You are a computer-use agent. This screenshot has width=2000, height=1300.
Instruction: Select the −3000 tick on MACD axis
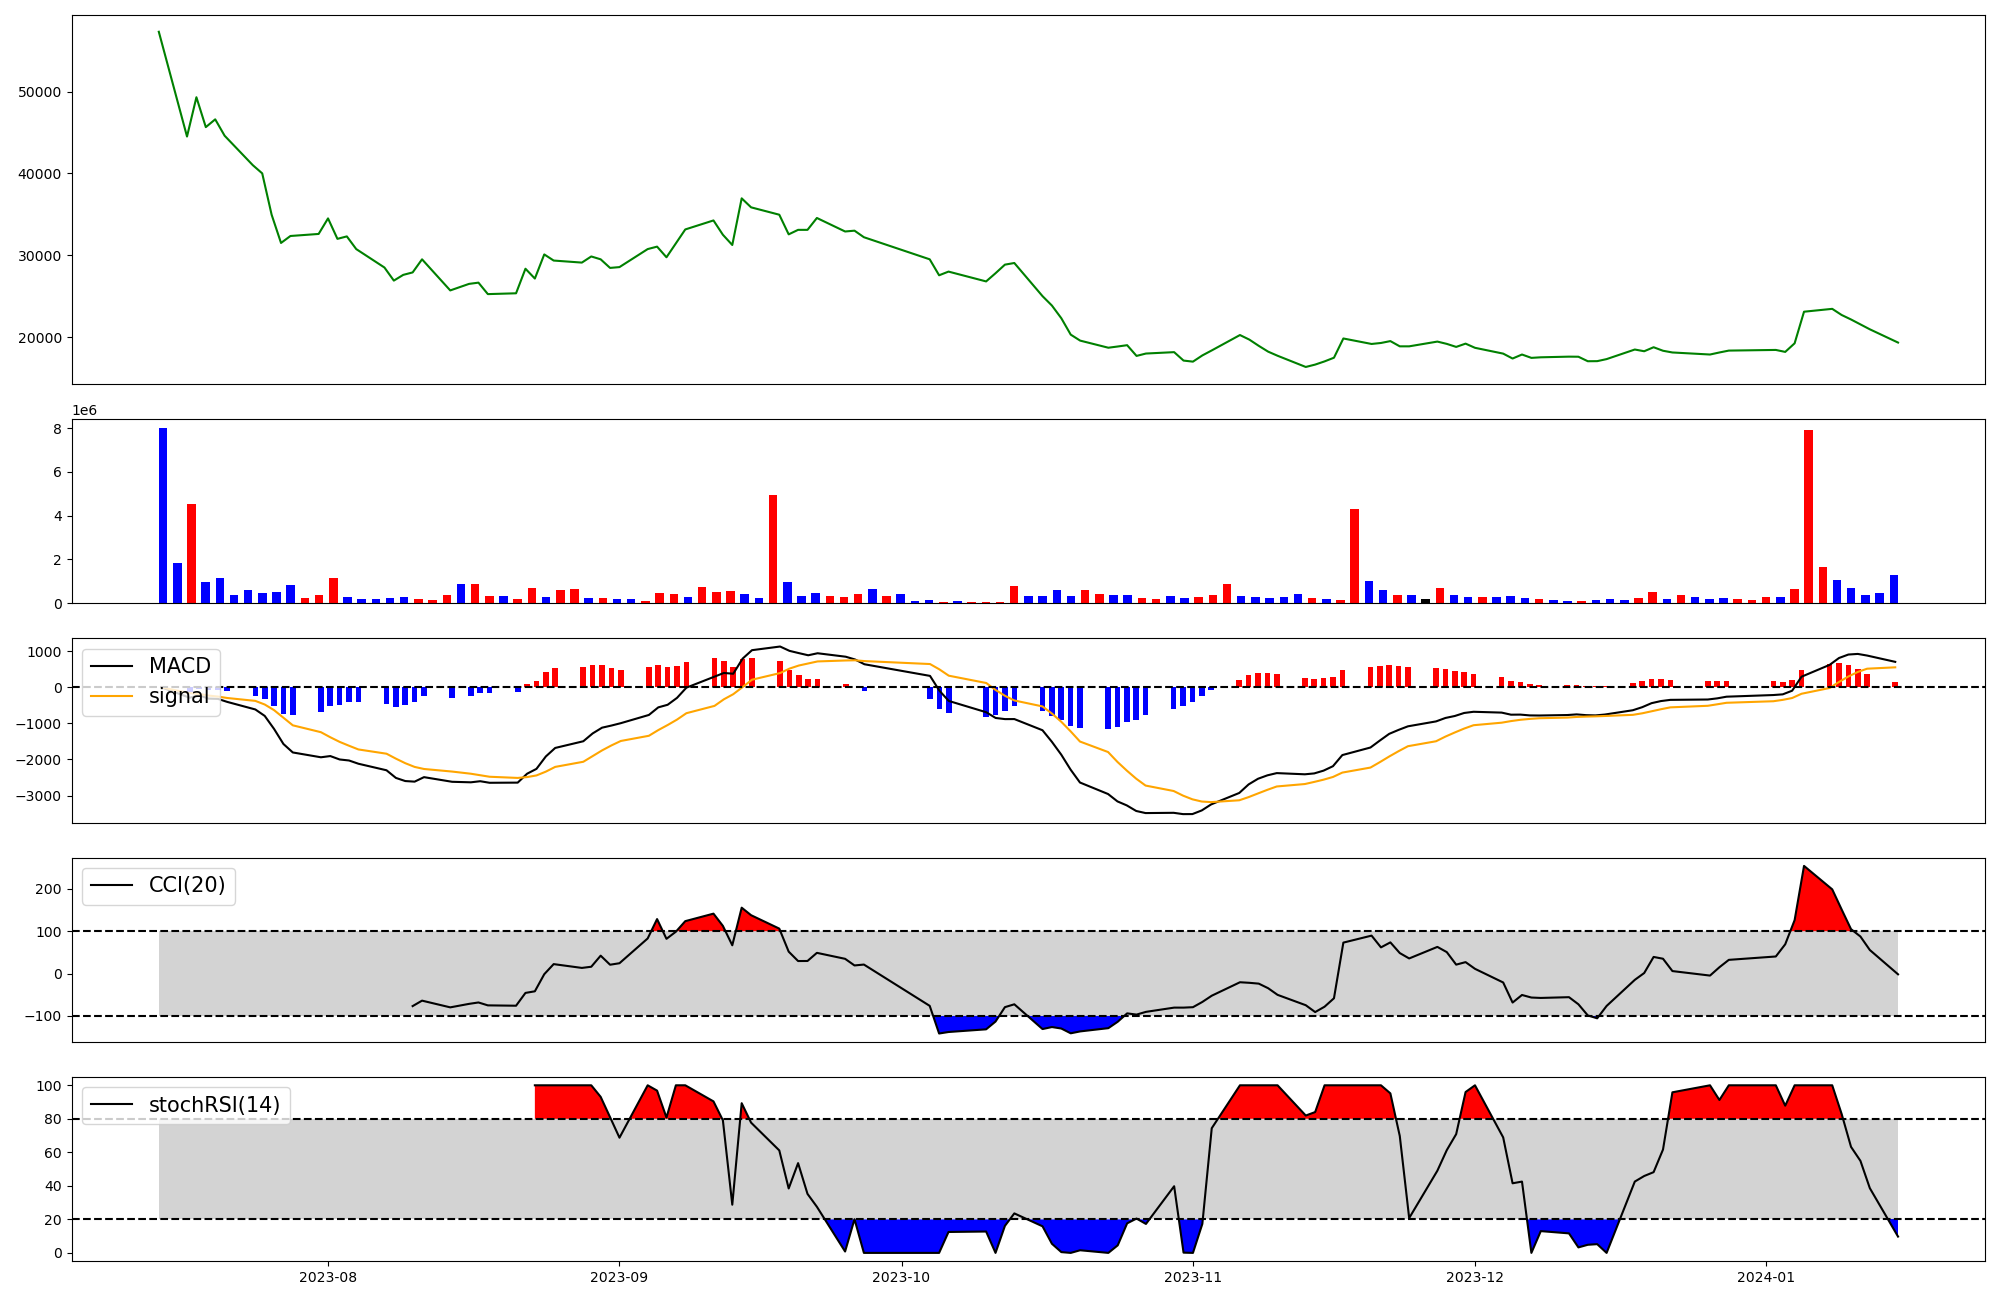[x=40, y=796]
